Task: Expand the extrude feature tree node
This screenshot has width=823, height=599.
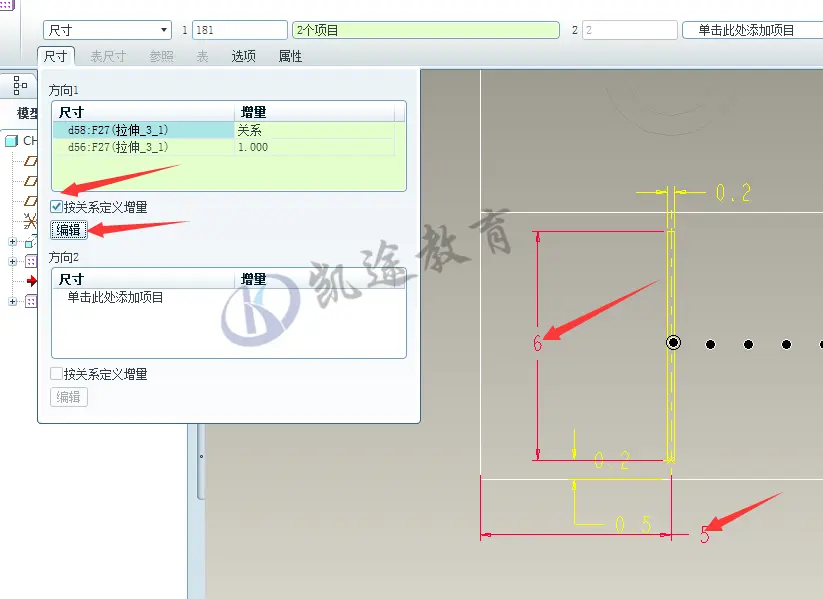Action: click(x=12, y=241)
